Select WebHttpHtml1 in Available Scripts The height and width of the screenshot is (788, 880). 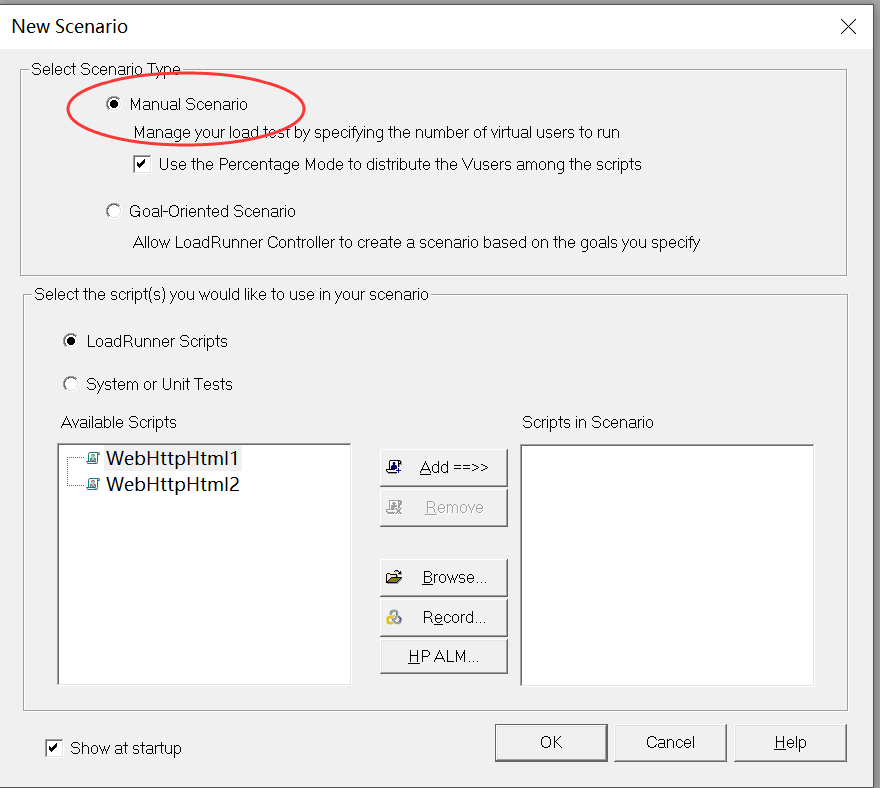point(172,458)
